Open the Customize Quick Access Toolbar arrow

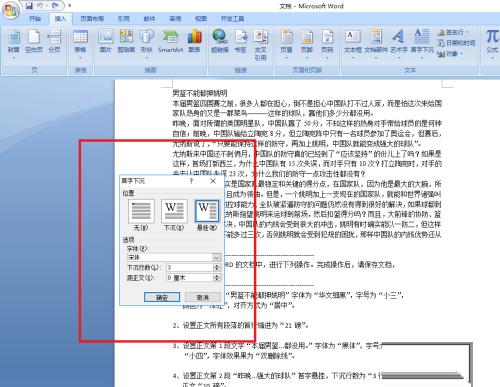coord(69,5)
